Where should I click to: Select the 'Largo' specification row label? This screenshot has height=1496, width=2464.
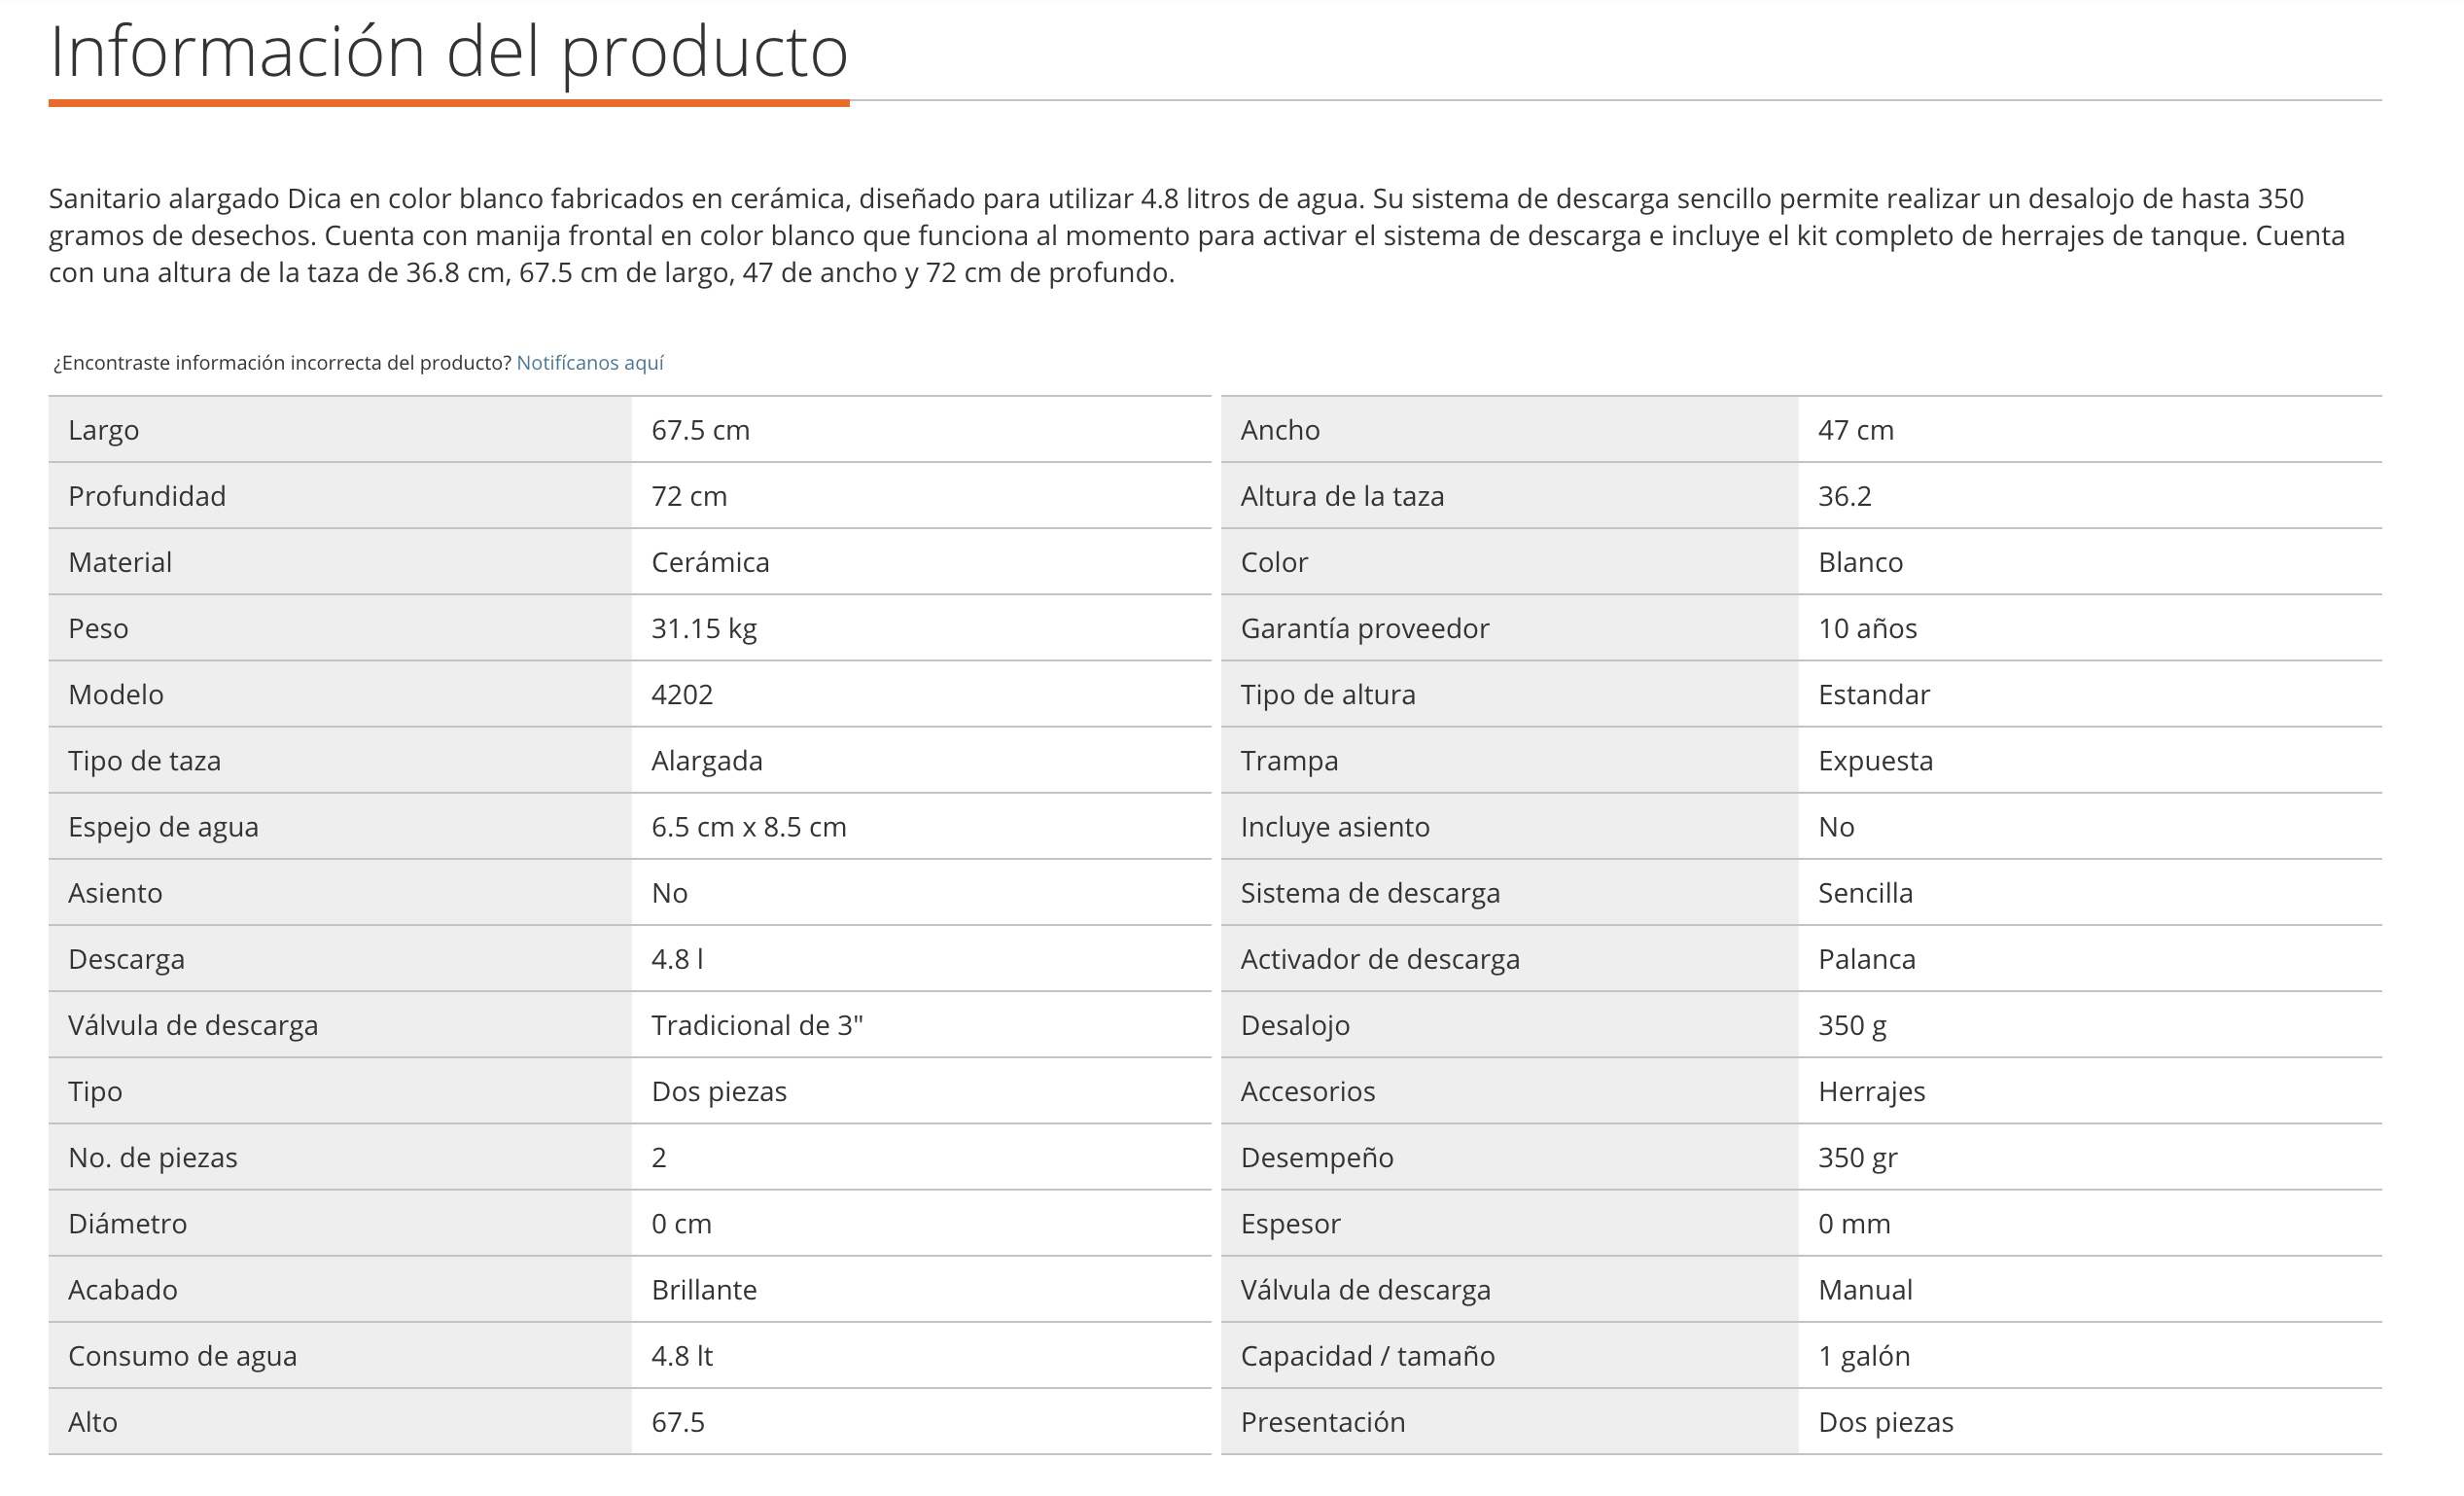tap(103, 430)
